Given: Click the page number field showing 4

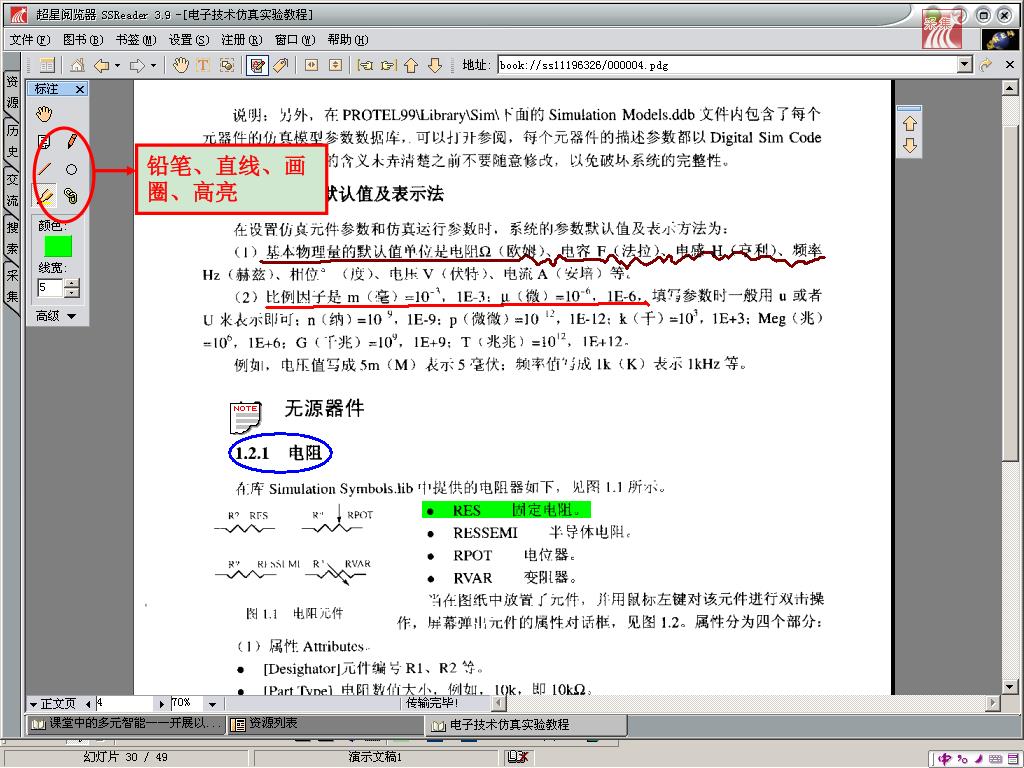Looking at the screenshot, I should click(124, 703).
